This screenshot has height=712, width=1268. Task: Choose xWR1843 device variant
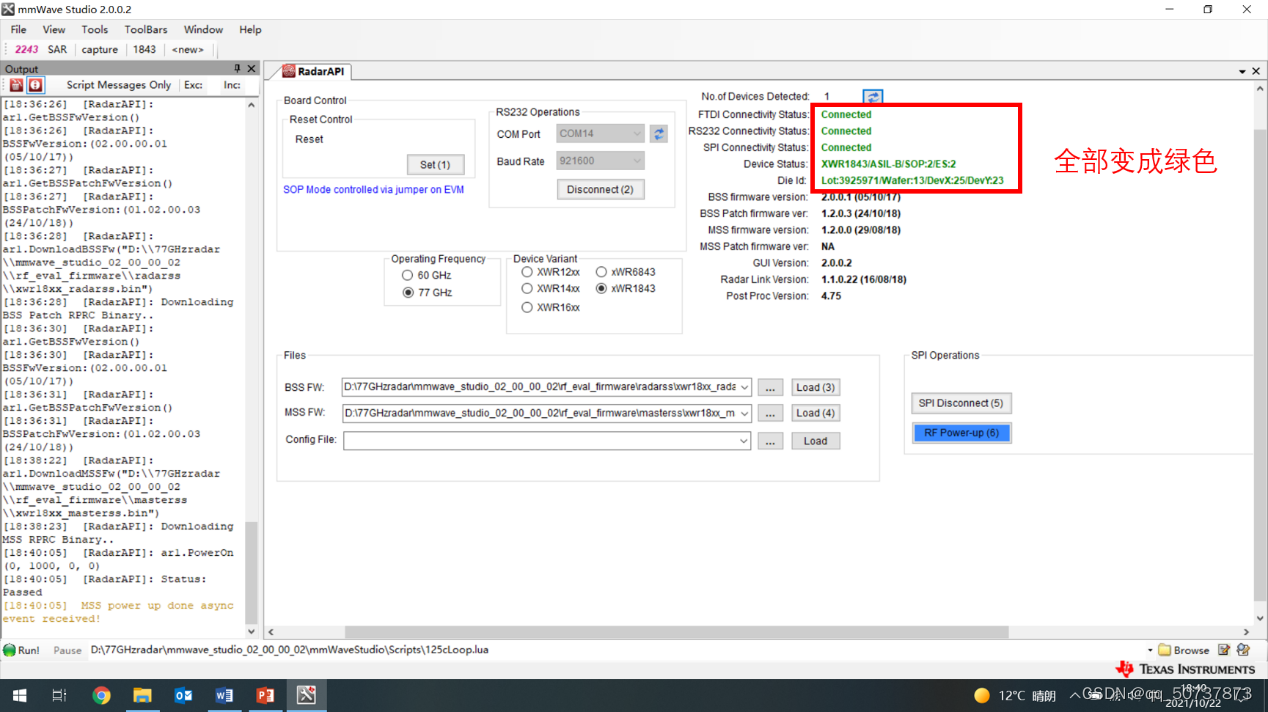point(601,289)
